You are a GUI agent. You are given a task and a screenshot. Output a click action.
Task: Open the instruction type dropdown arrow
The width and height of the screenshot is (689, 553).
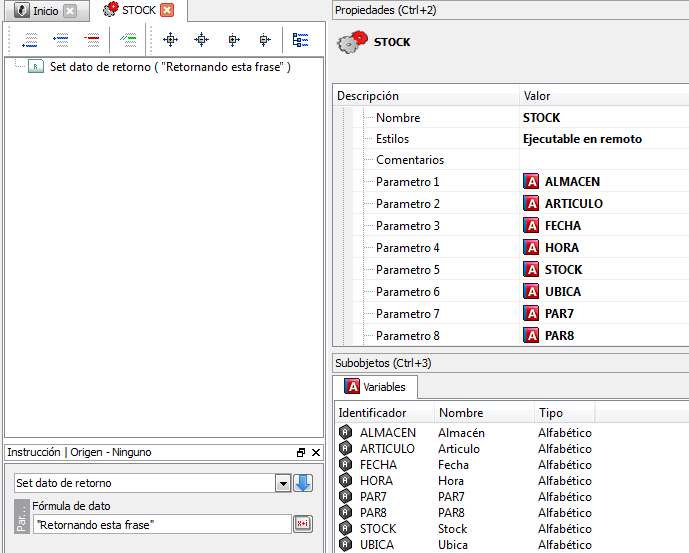point(282,483)
